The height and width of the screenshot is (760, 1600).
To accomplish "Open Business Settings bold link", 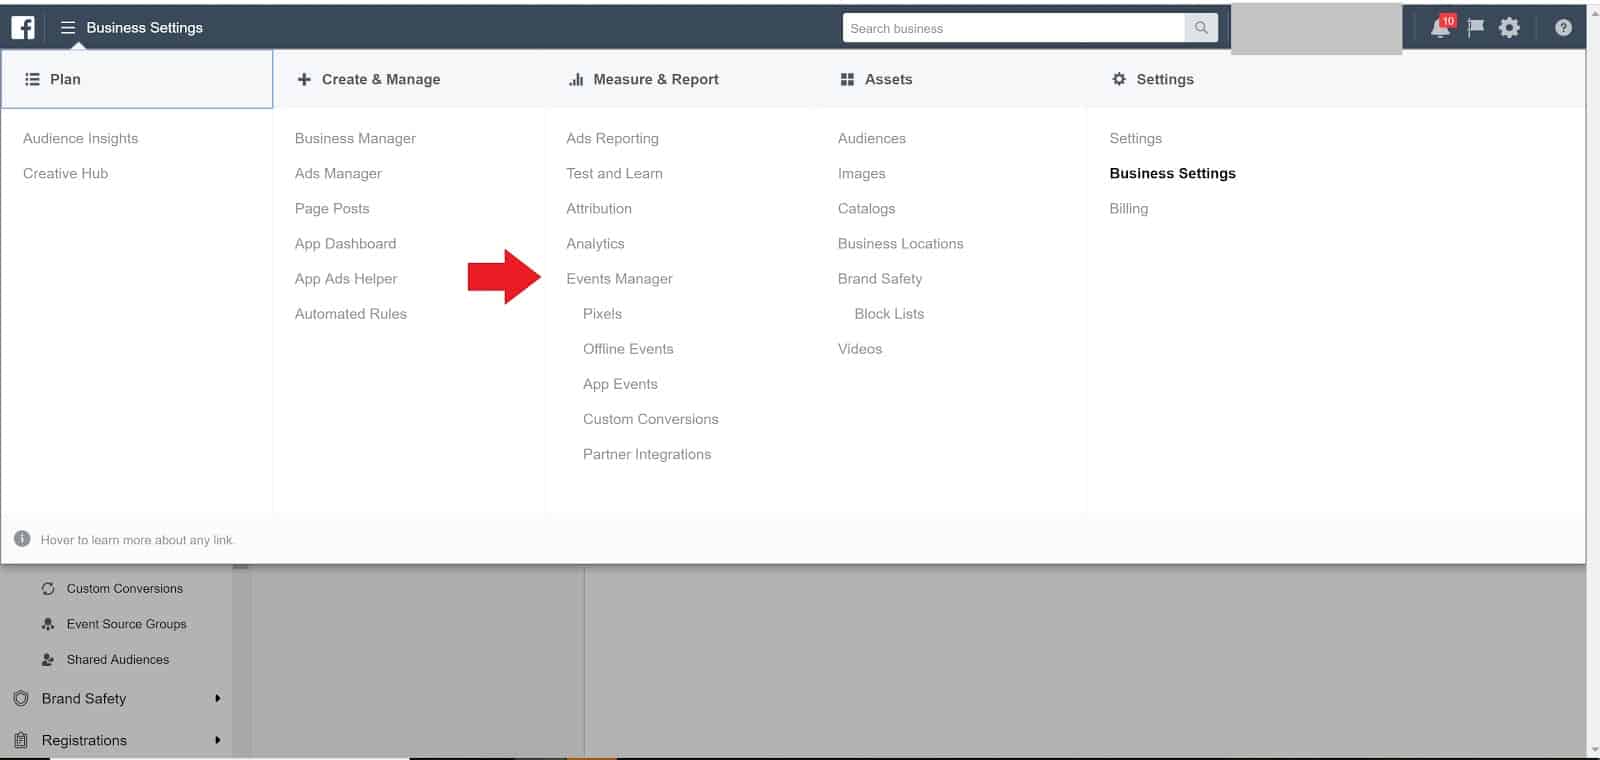I will 1173,173.
